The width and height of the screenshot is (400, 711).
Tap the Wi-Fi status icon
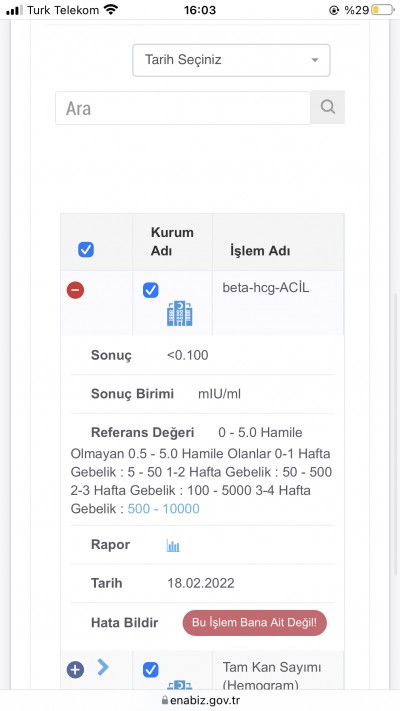point(111,10)
